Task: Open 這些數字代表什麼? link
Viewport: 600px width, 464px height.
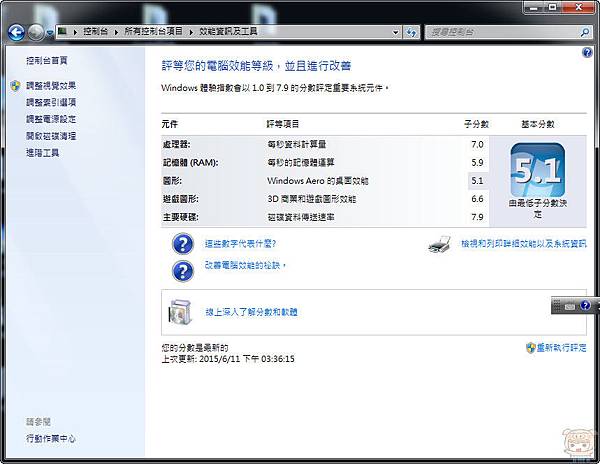Action: (240, 244)
